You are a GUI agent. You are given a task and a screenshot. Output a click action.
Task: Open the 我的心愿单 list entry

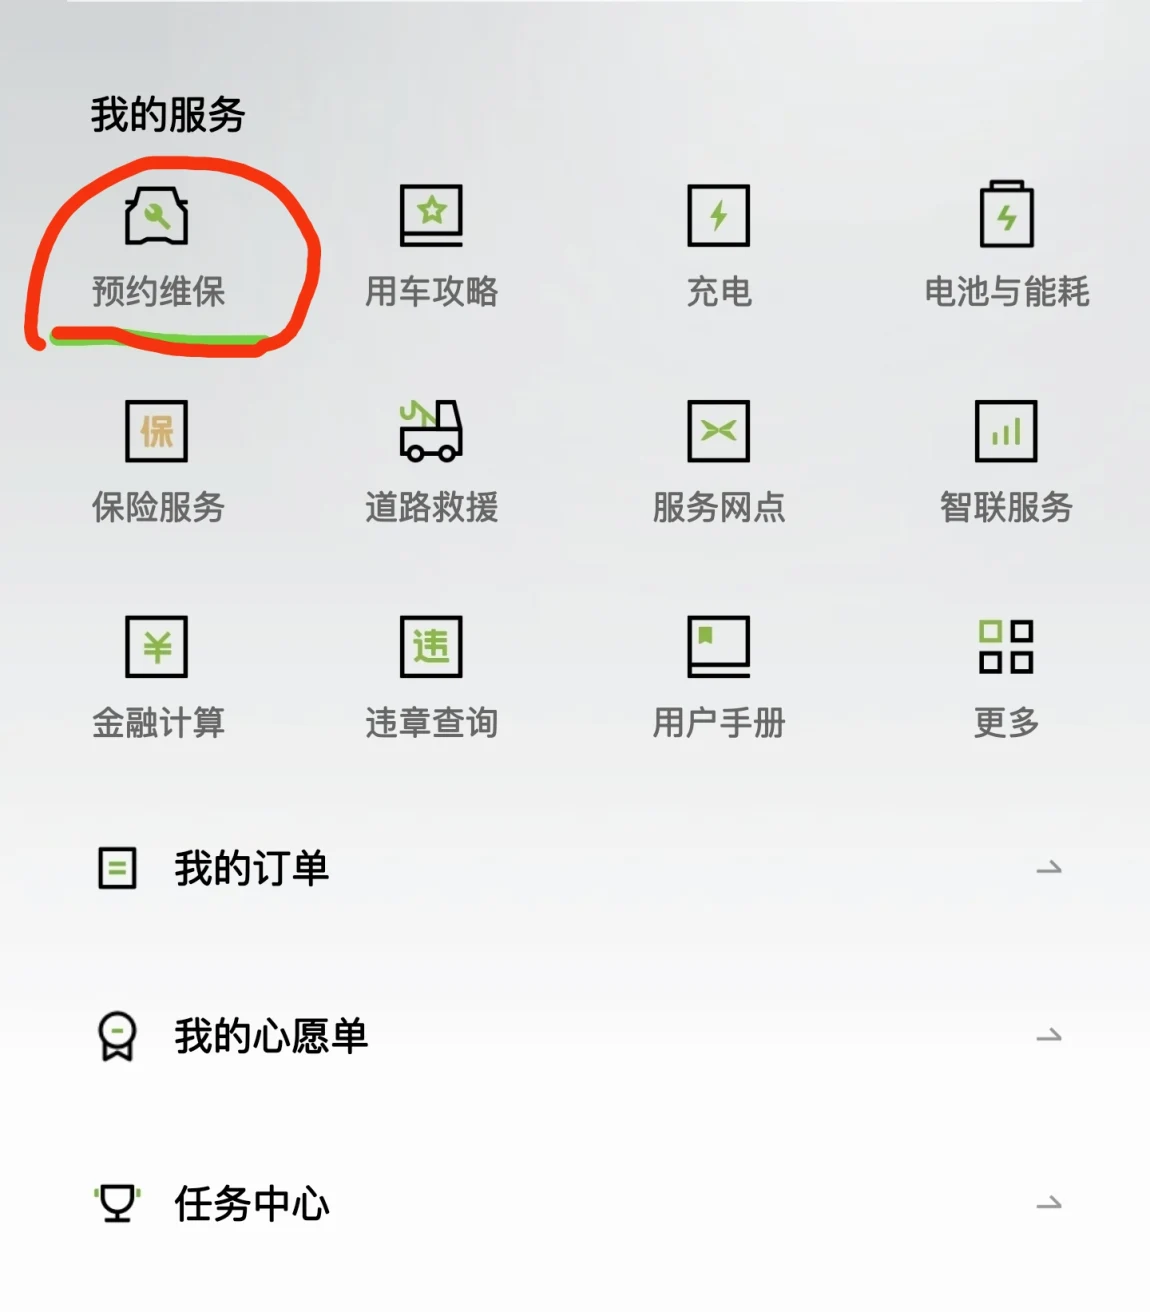pos(575,1036)
